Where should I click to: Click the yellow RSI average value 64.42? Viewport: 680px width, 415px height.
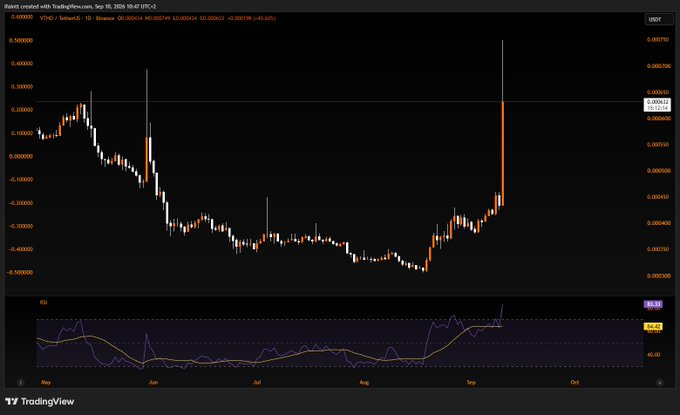tap(653, 326)
